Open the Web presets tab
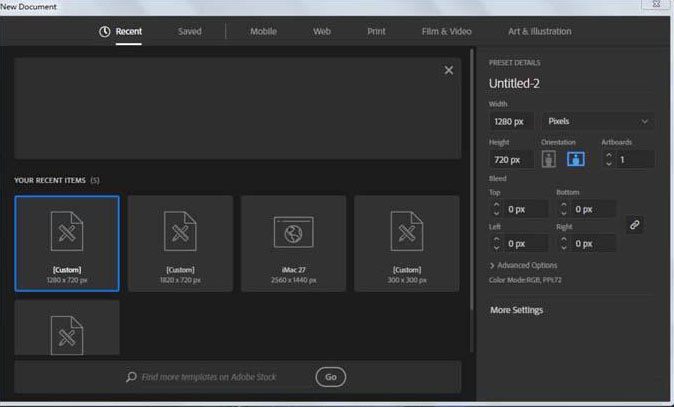The width and height of the screenshot is (674, 407). pos(322,31)
